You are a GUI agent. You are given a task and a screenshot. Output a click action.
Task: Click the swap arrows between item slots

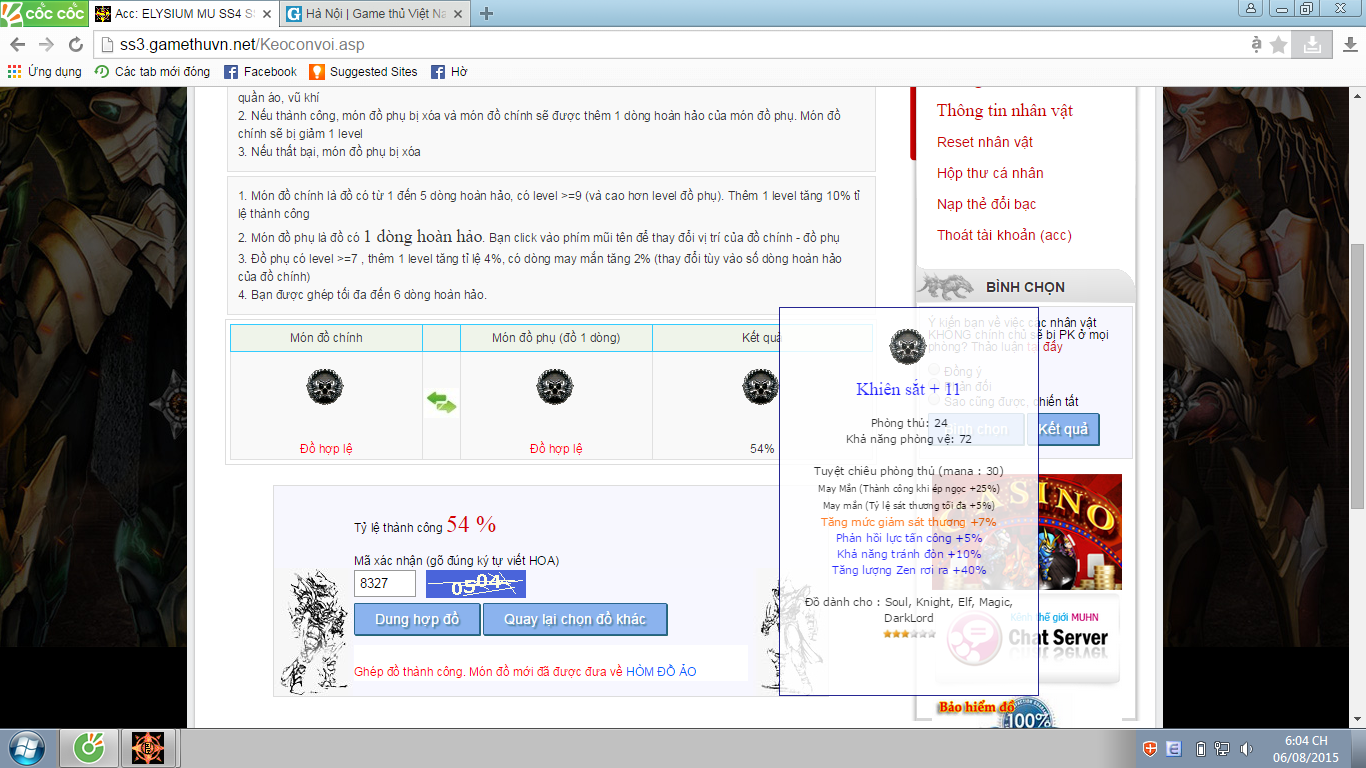[x=441, y=403]
